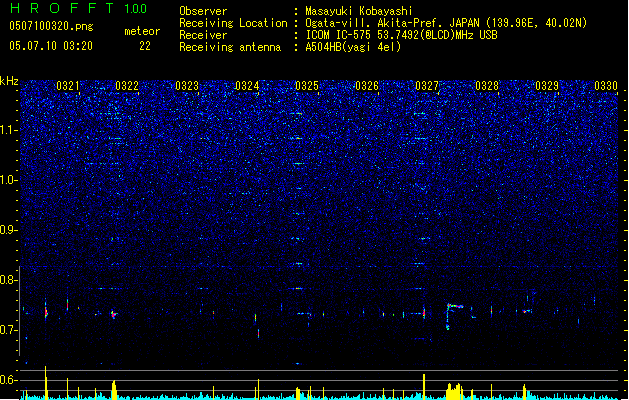The width and height of the screenshot is (629, 400).
Task: Click the 0322 time marker
Action: click(127, 86)
